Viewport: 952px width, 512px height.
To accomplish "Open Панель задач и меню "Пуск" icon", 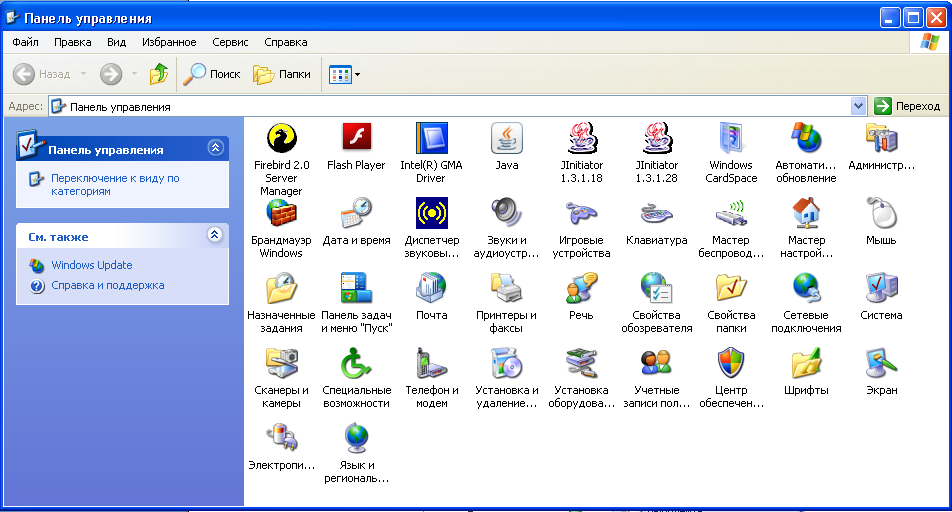I will coord(356,288).
